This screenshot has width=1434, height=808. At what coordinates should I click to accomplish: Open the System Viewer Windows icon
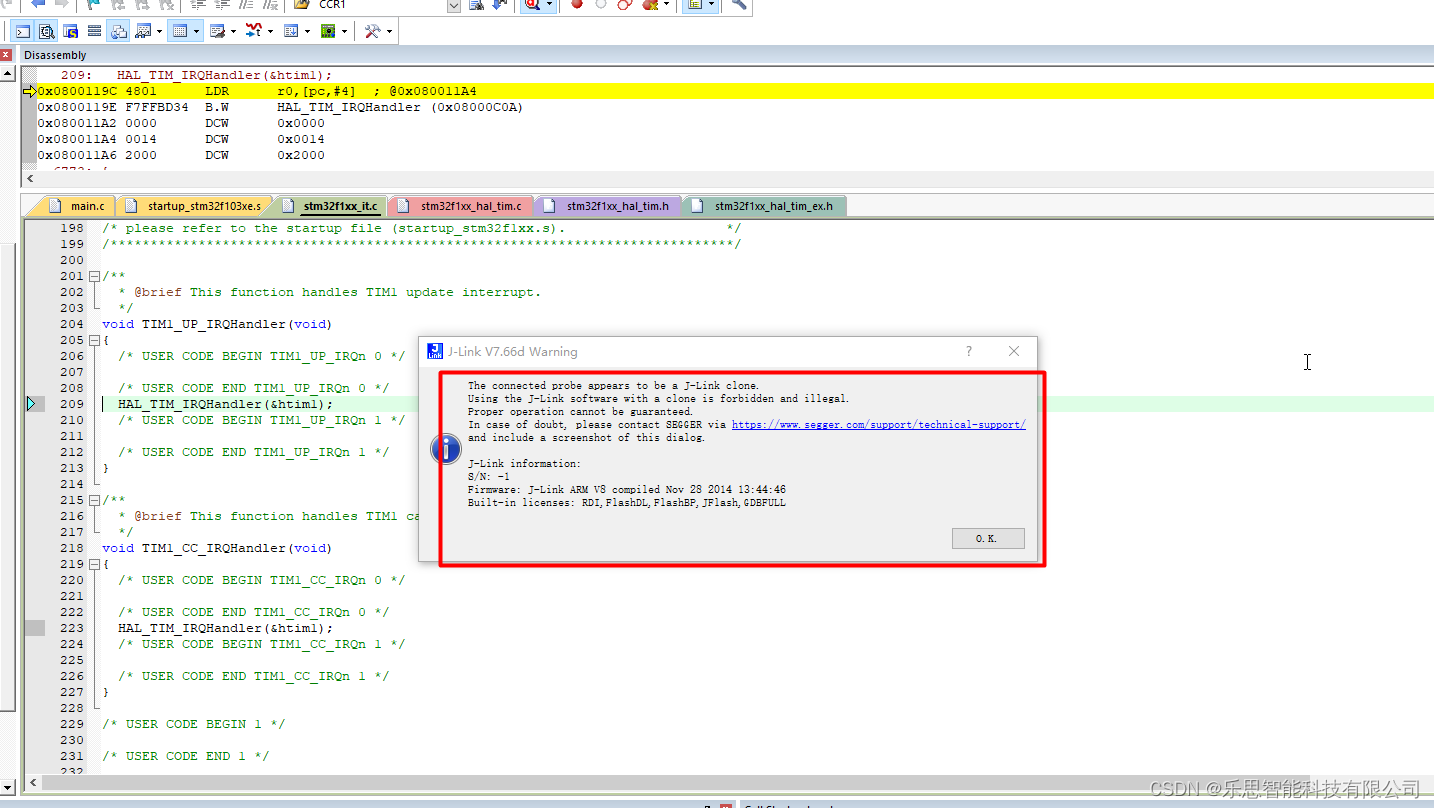tap(328, 32)
